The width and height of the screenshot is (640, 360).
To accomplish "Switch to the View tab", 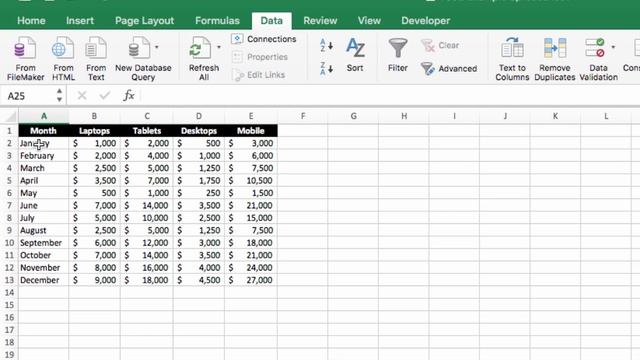I will [x=369, y=20].
